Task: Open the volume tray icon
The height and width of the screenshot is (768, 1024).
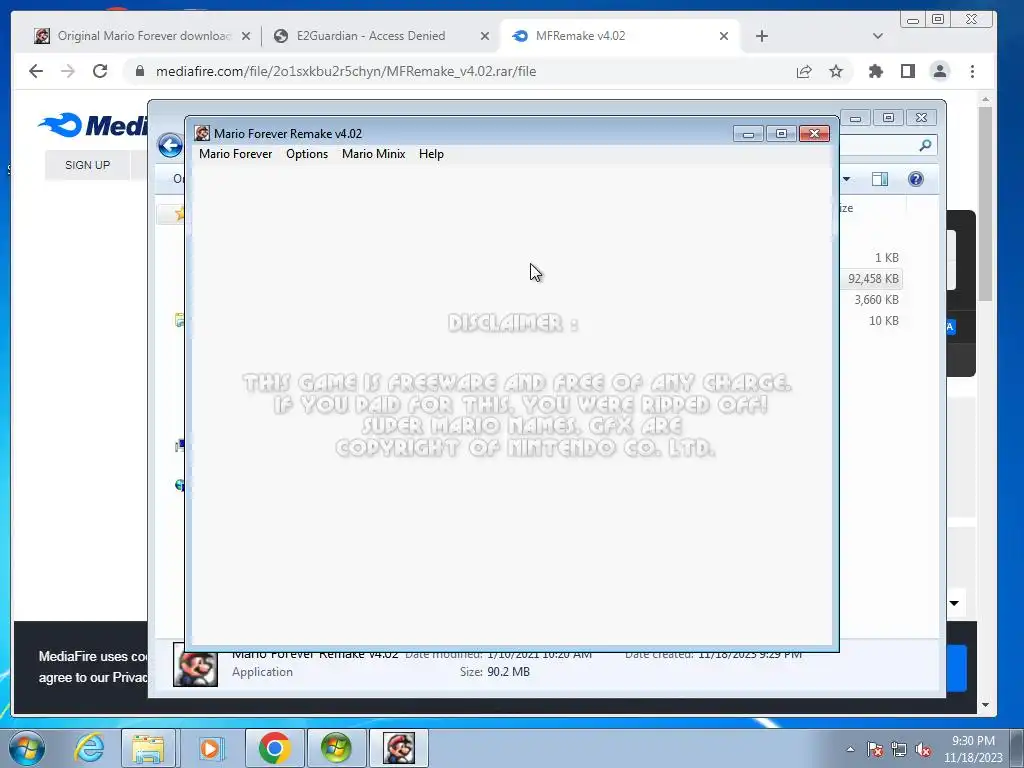Action: click(x=923, y=749)
